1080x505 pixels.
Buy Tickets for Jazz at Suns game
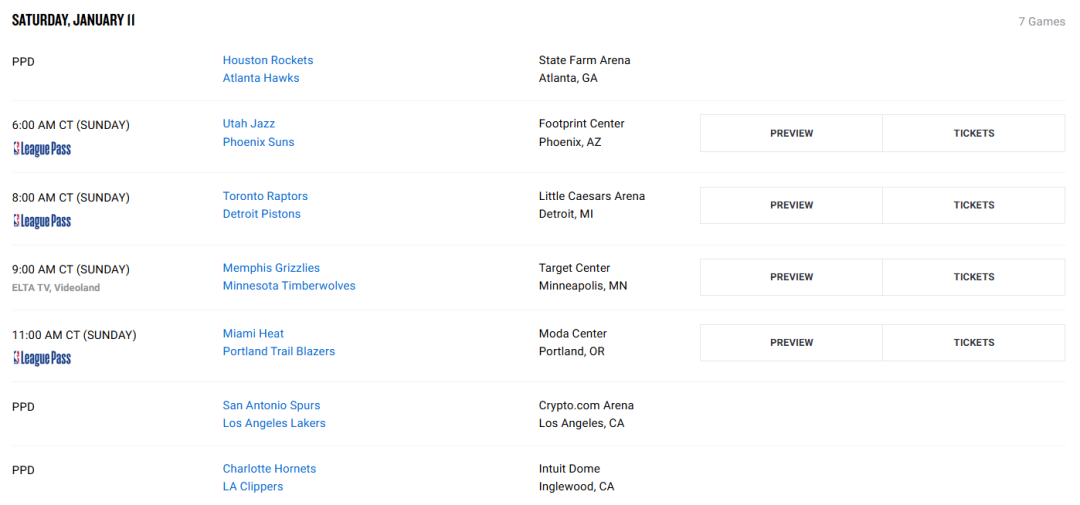tap(974, 133)
